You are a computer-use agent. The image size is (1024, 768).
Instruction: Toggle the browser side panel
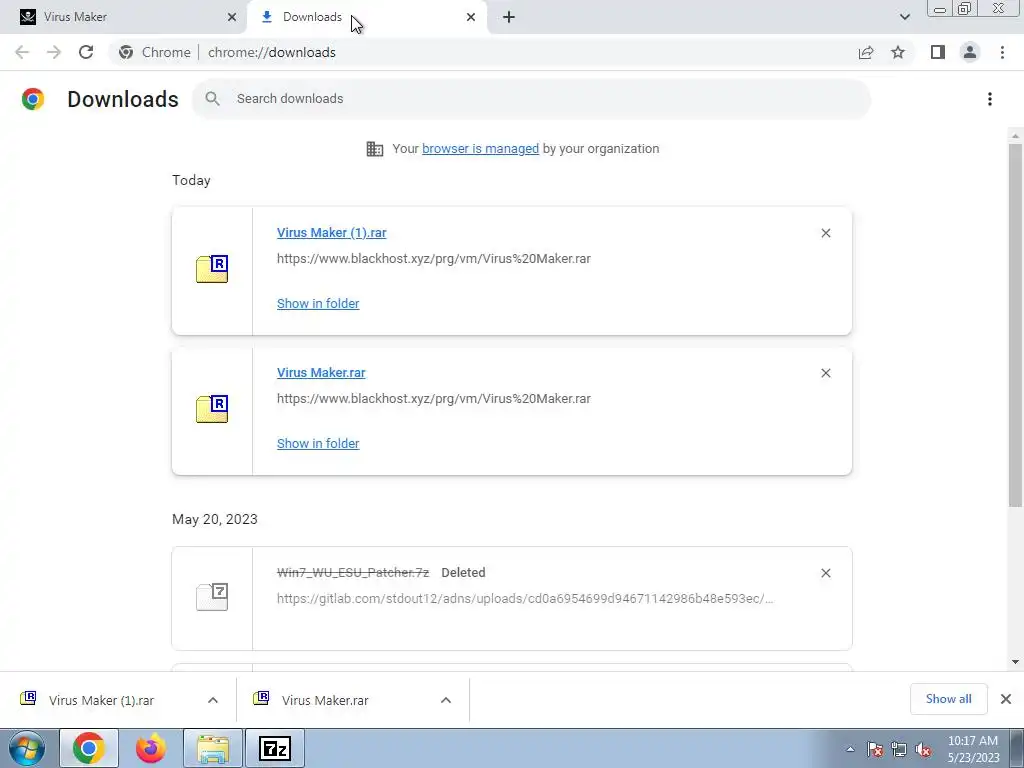[938, 52]
